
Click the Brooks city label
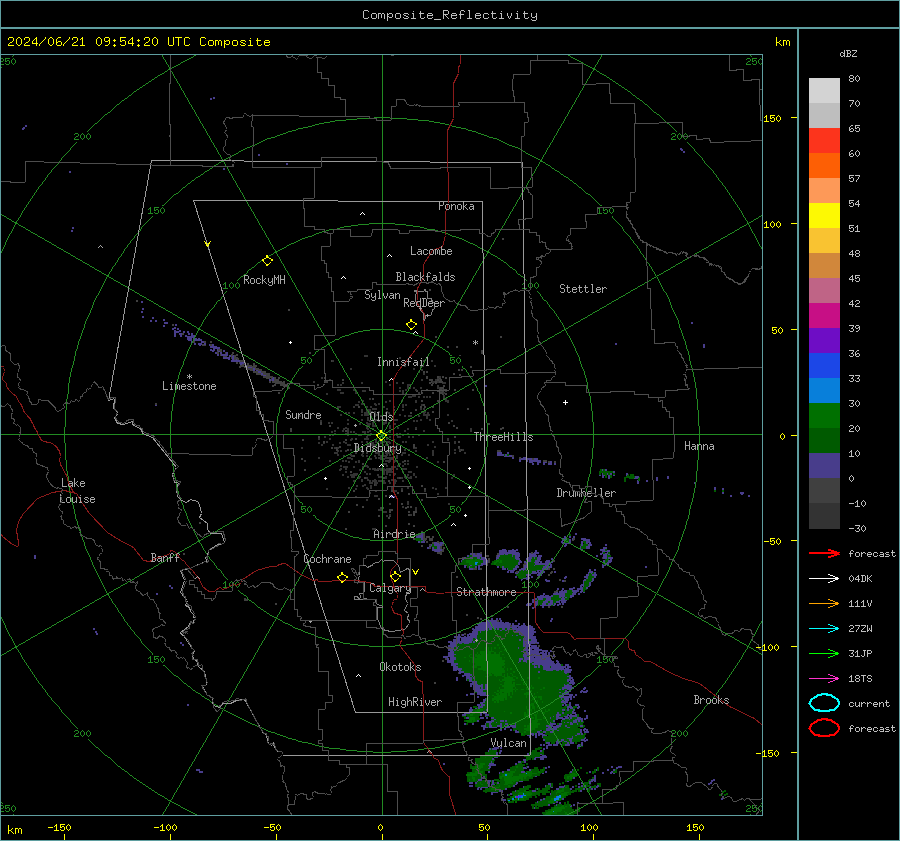[x=711, y=700]
